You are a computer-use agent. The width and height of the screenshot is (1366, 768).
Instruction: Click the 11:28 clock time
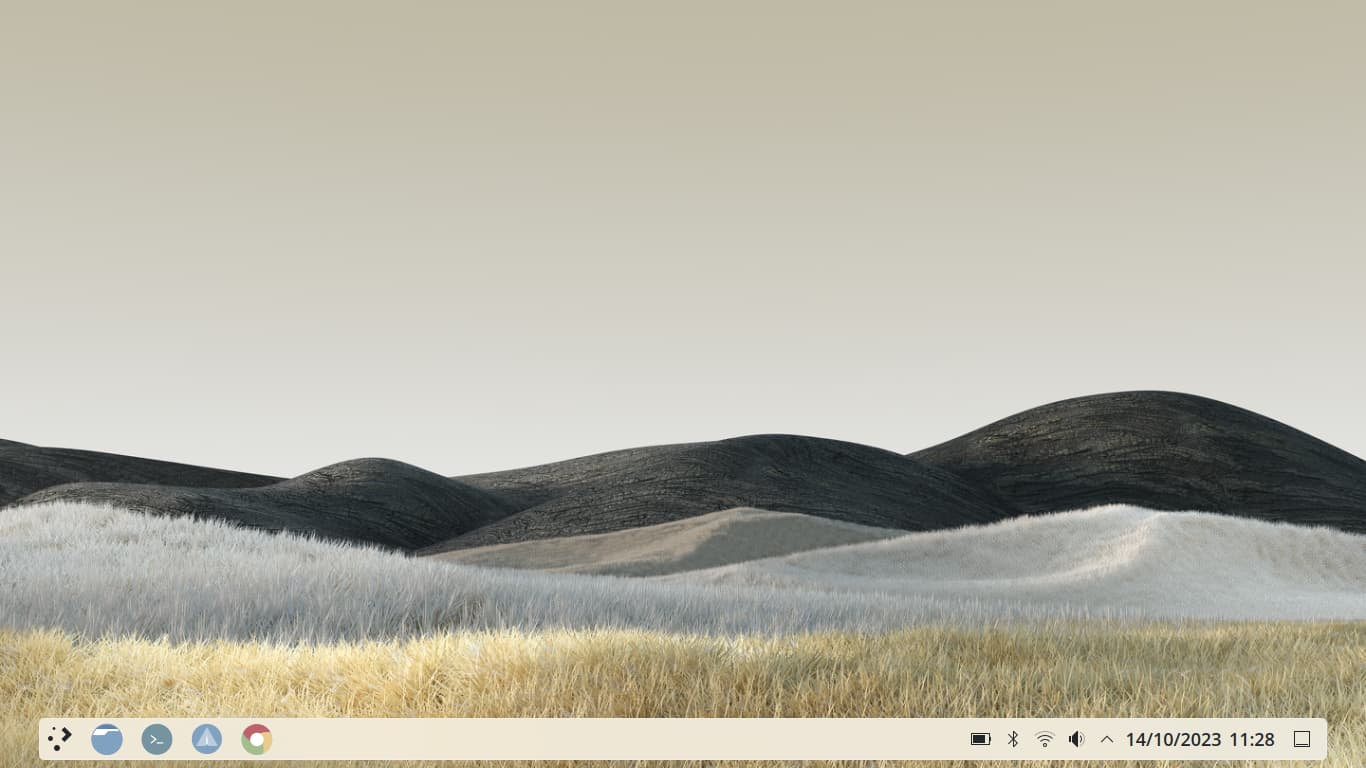[x=1252, y=739]
